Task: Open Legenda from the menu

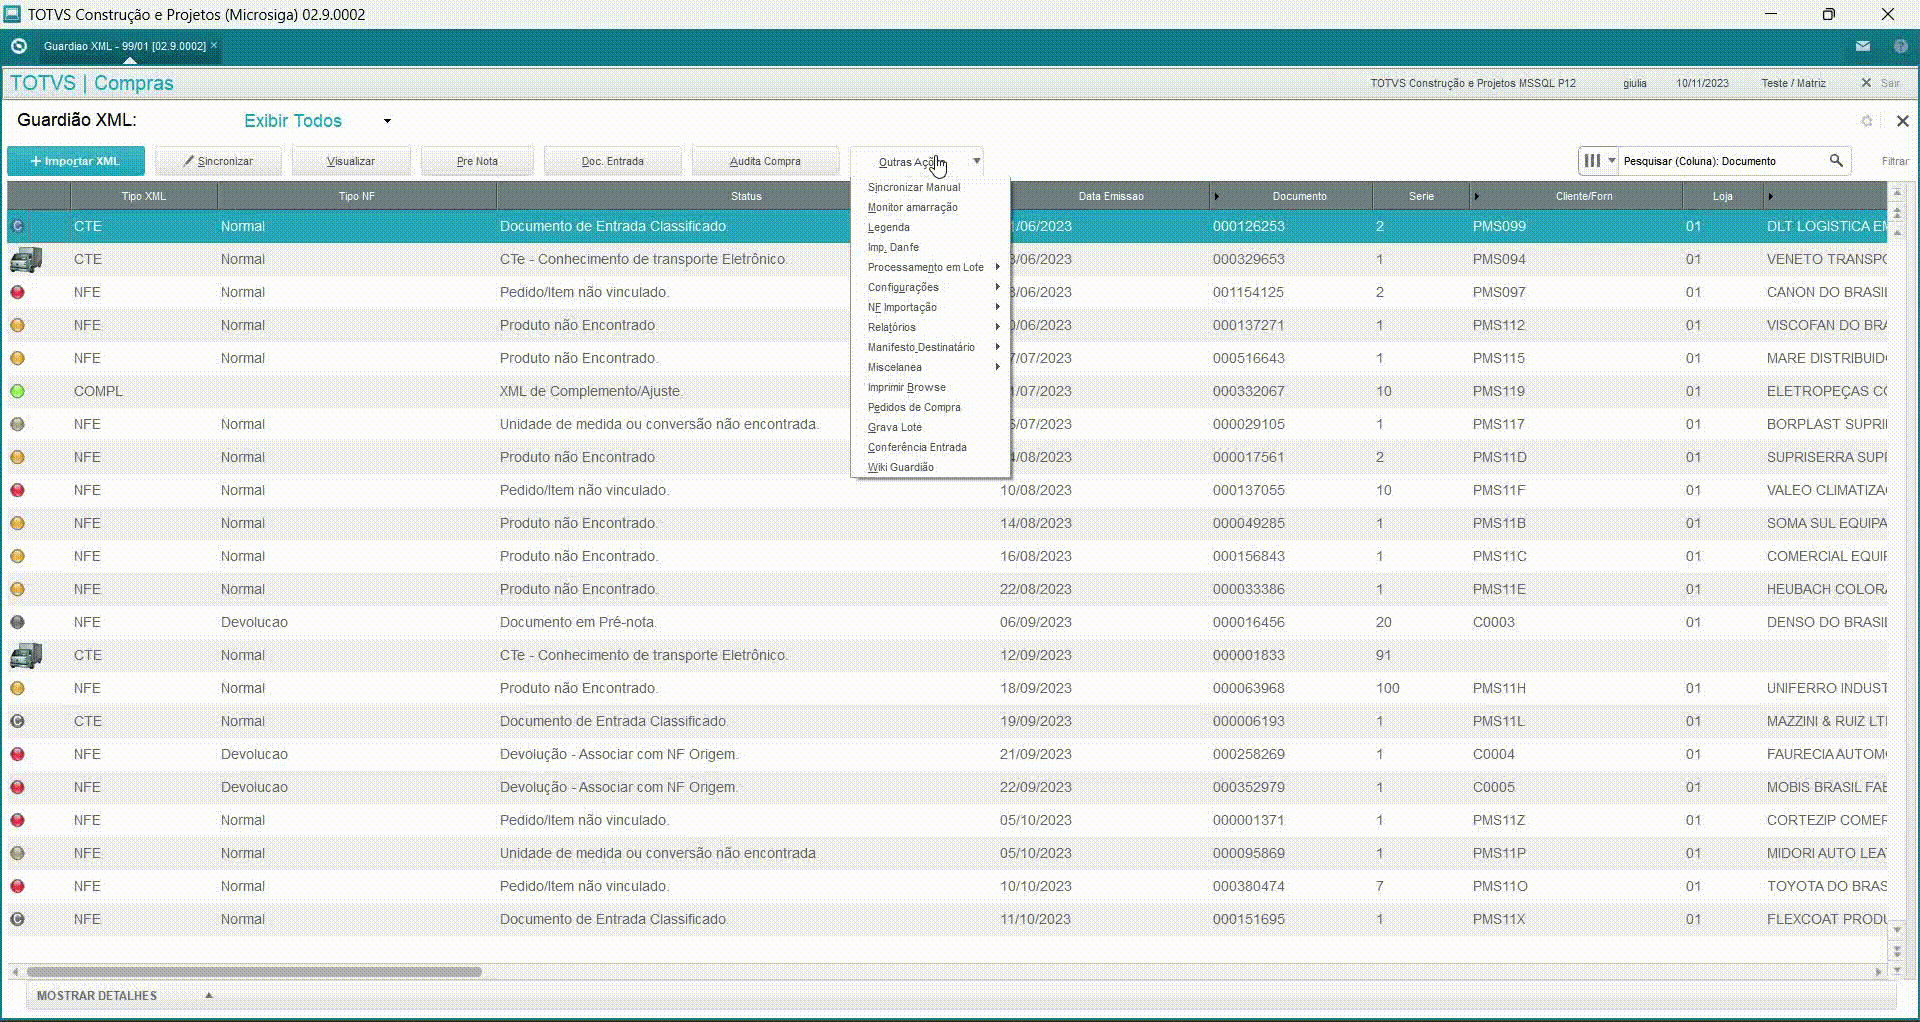Action: pyautogui.click(x=888, y=228)
